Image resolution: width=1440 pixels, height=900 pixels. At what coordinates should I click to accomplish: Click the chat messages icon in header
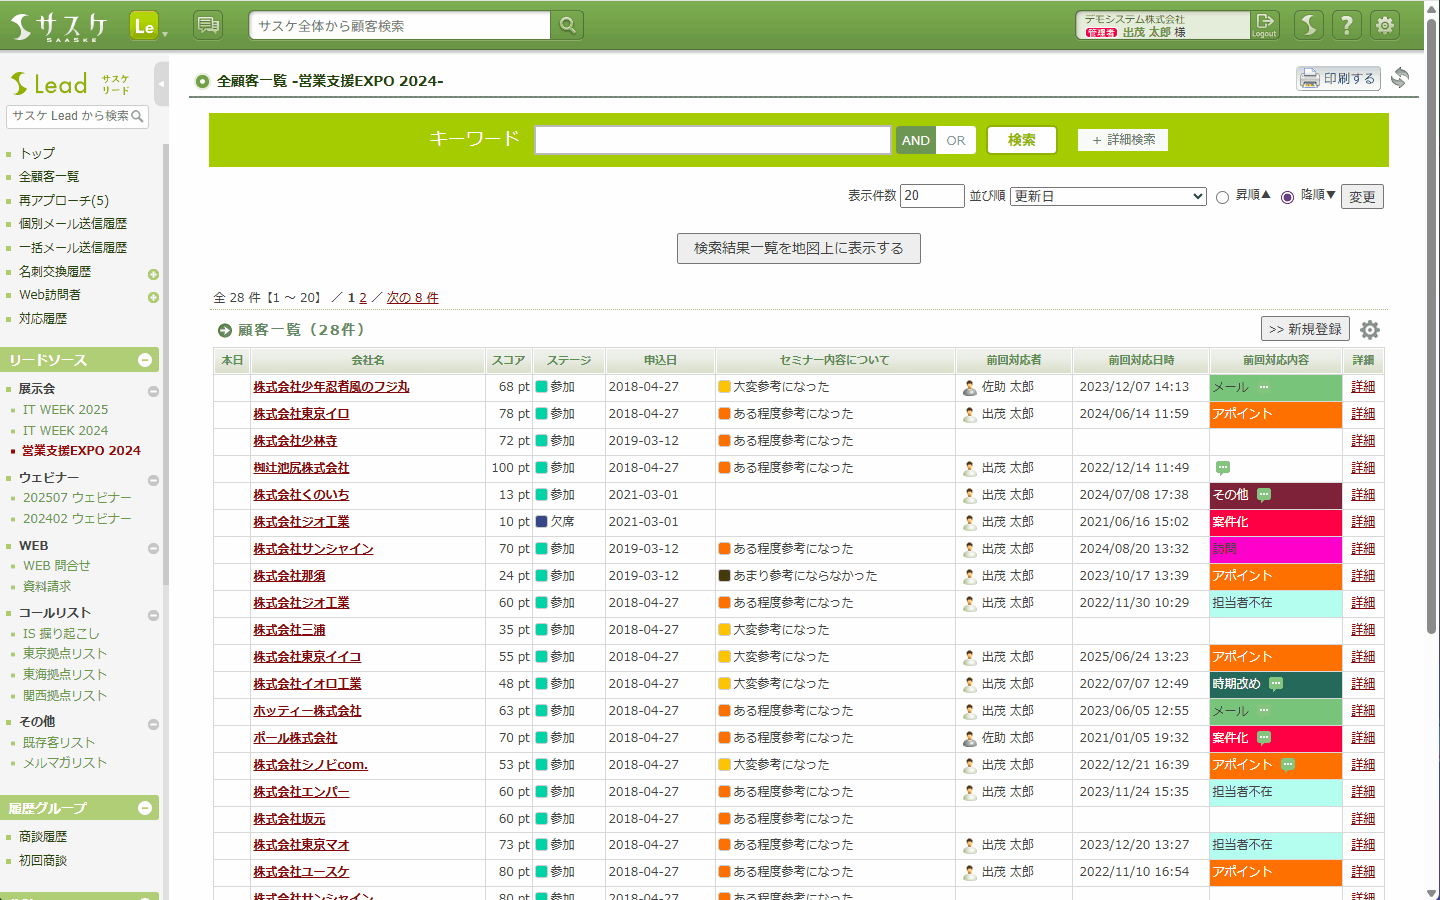[208, 25]
